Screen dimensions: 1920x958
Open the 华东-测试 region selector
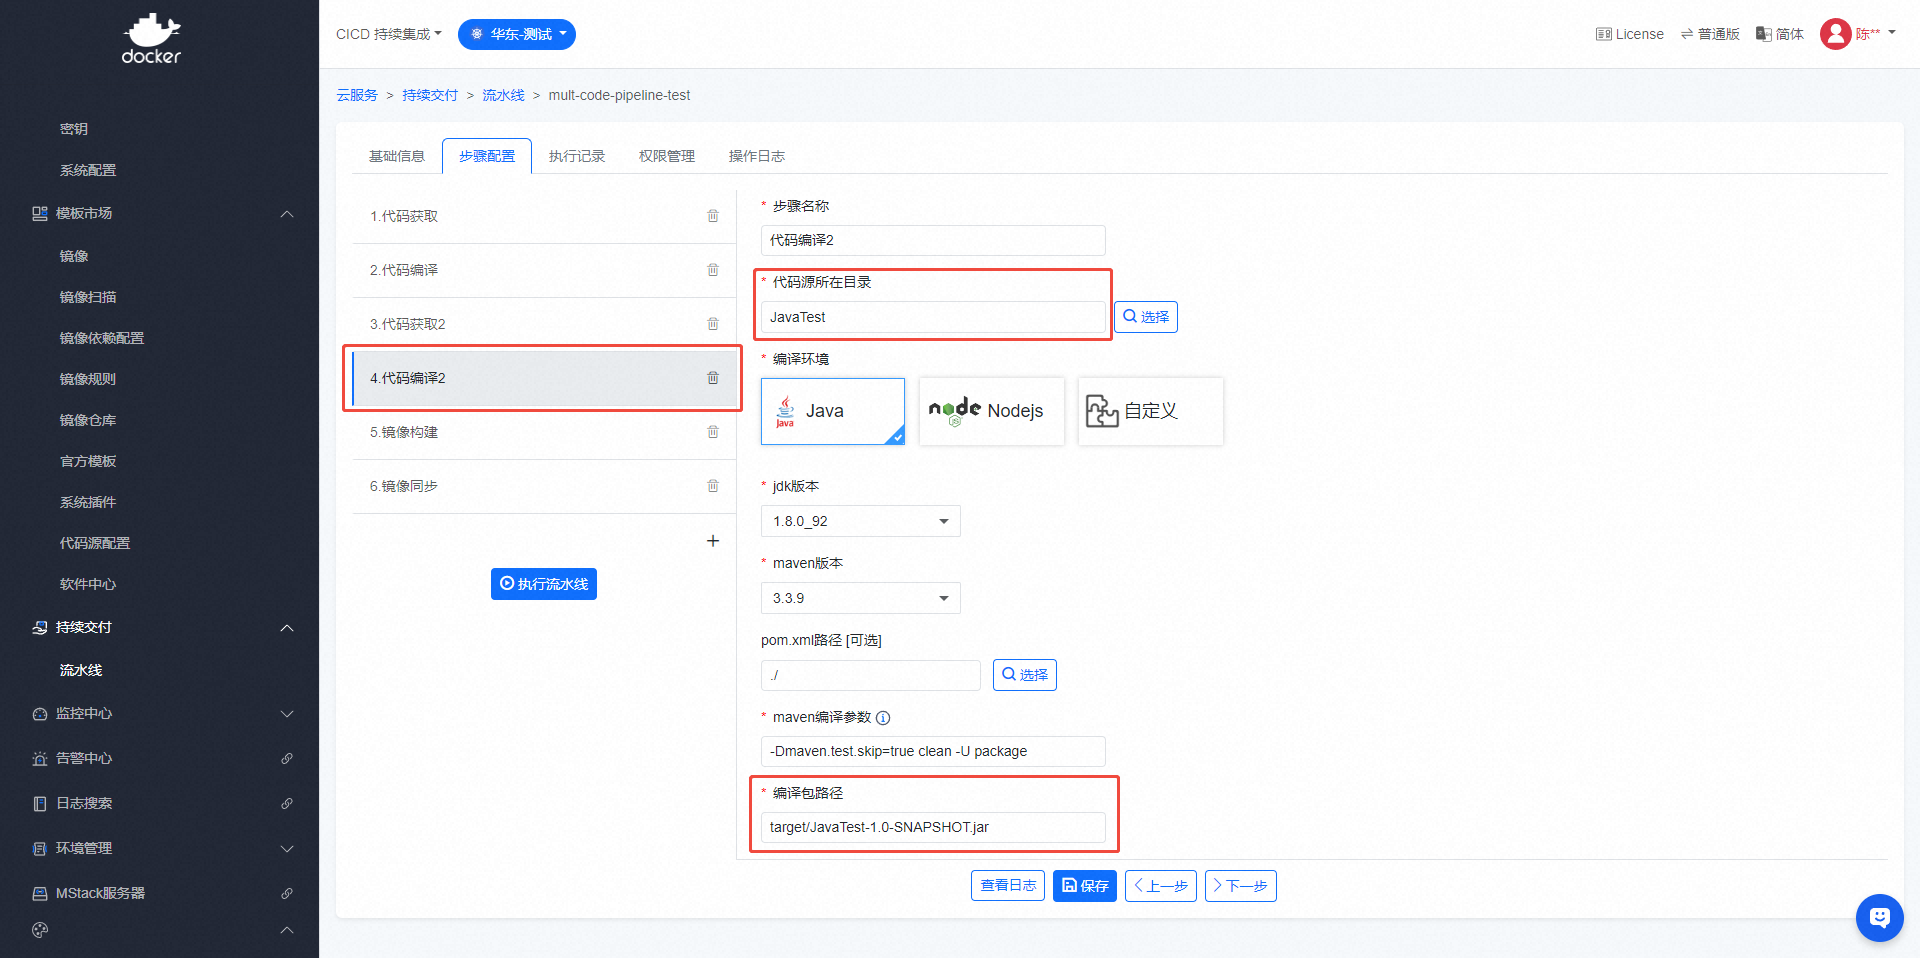tap(517, 34)
